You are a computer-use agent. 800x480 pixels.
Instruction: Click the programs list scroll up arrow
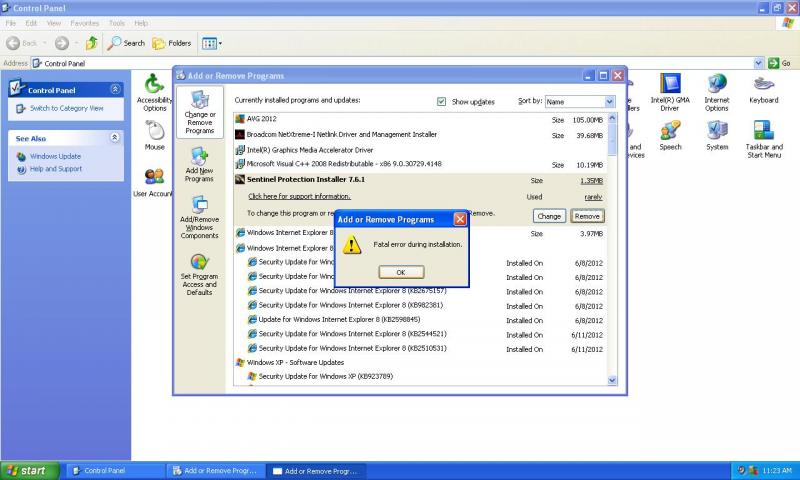[x=612, y=118]
